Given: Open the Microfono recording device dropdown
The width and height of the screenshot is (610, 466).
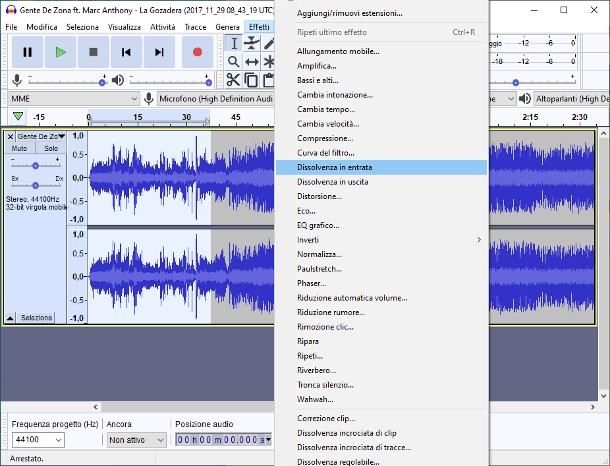Looking at the screenshot, I should tap(216, 99).
